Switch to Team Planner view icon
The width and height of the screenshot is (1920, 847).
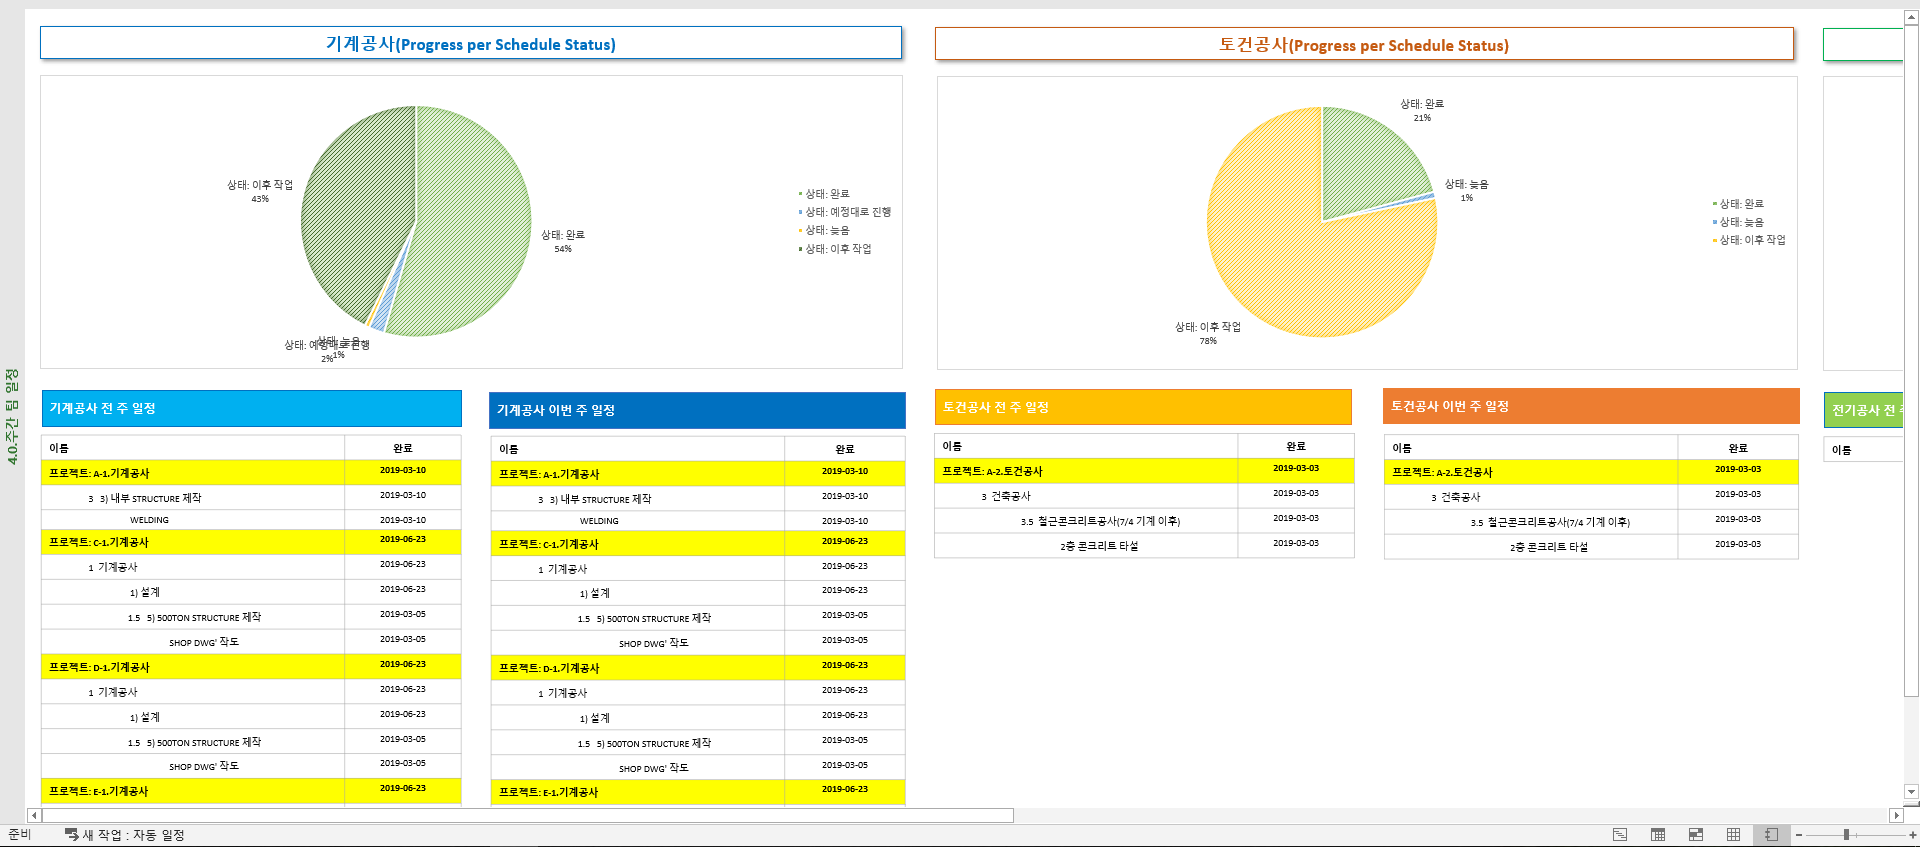[x=1696, y=834]
